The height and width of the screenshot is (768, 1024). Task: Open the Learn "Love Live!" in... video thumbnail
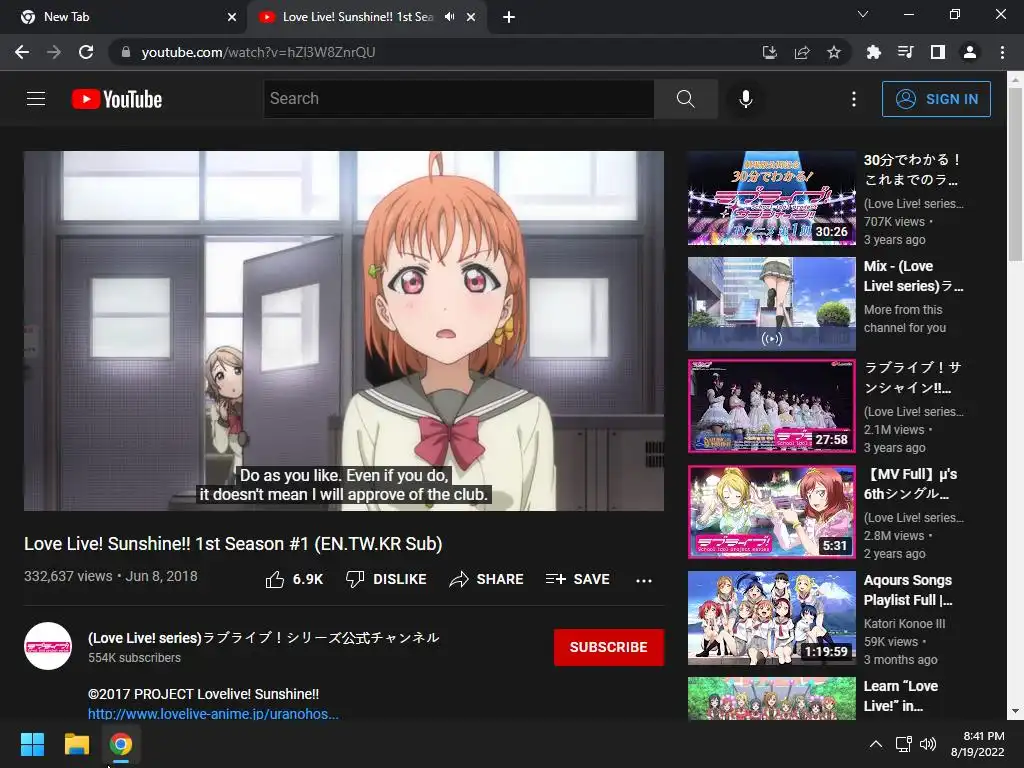click(772, 698)
